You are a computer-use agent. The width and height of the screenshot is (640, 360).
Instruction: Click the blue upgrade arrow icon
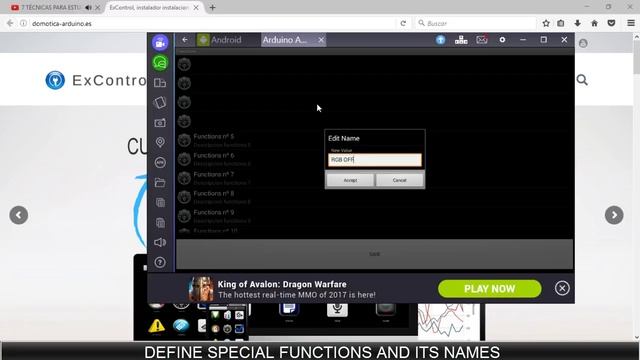[x=440, y=40]
